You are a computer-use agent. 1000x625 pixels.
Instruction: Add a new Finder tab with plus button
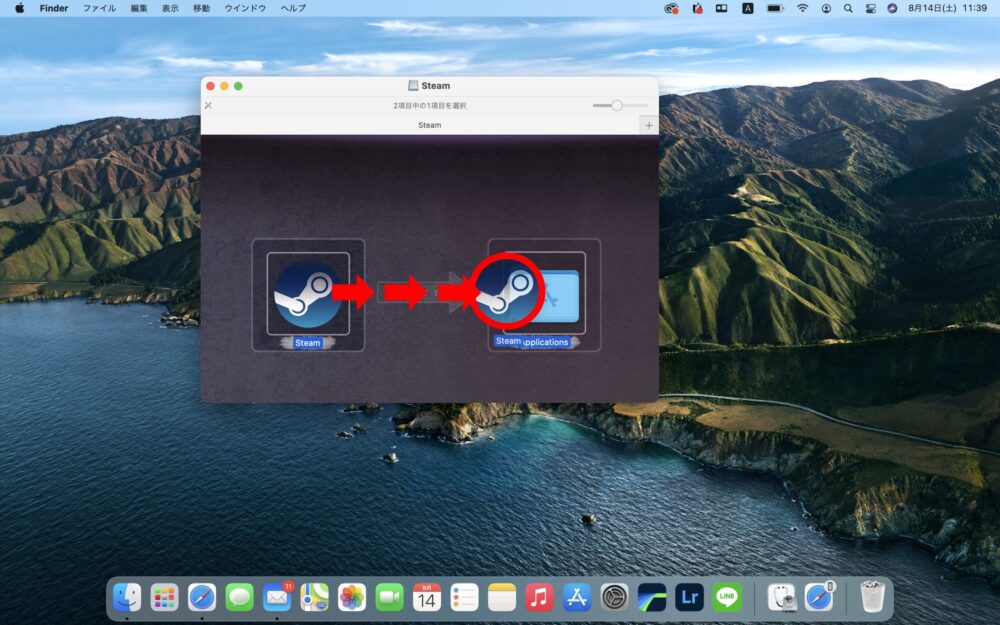[649, 125]
